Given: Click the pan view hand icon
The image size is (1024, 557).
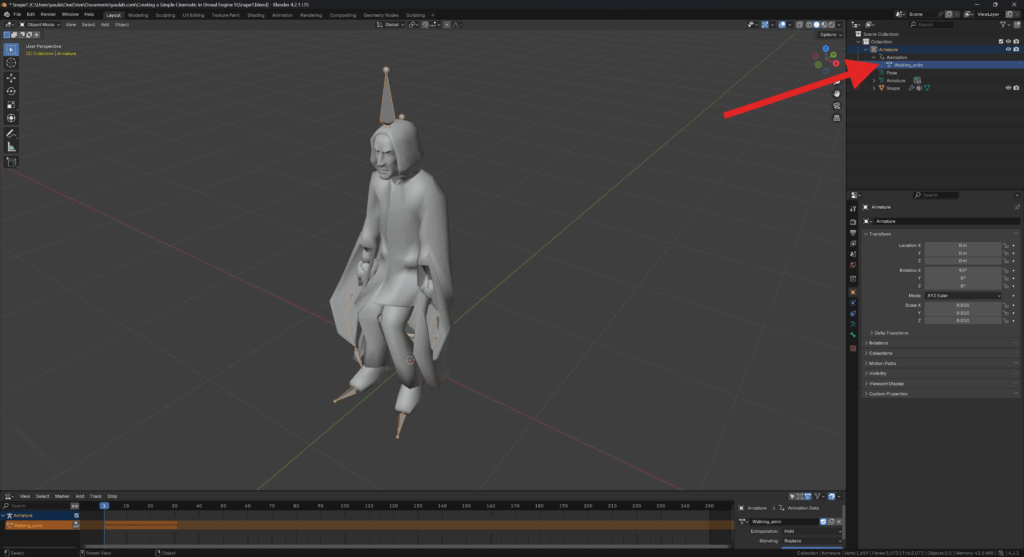Looking at the screenshot, I should pyautogui.click(x=836, y=93).
